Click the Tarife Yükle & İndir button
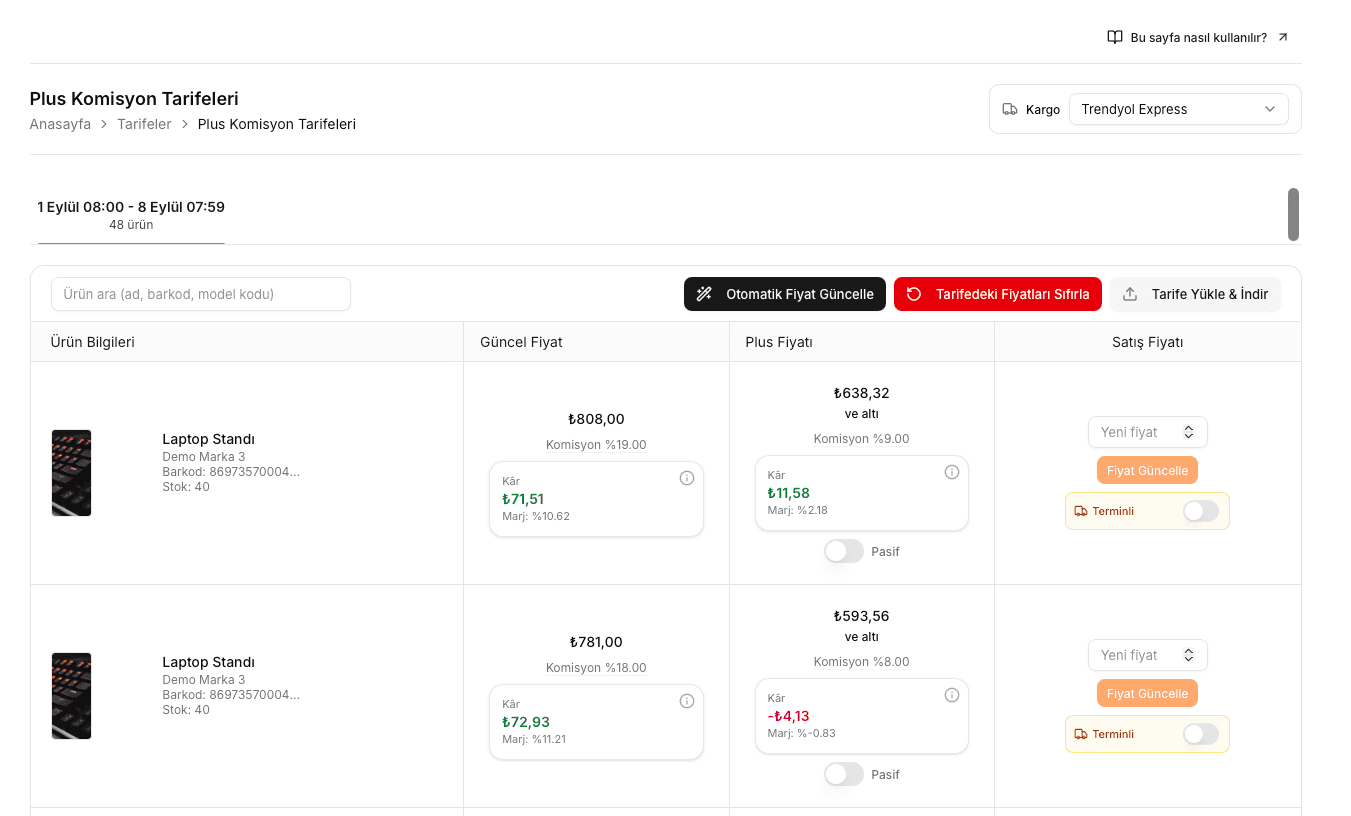 [x=1195, y=294]
